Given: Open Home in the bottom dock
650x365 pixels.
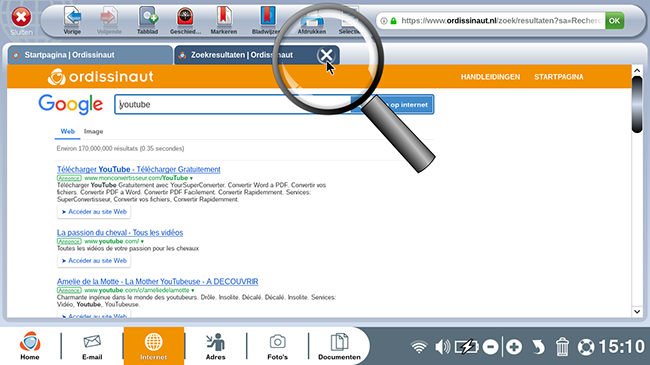Looking at the screenshot, I should (30, 346).
